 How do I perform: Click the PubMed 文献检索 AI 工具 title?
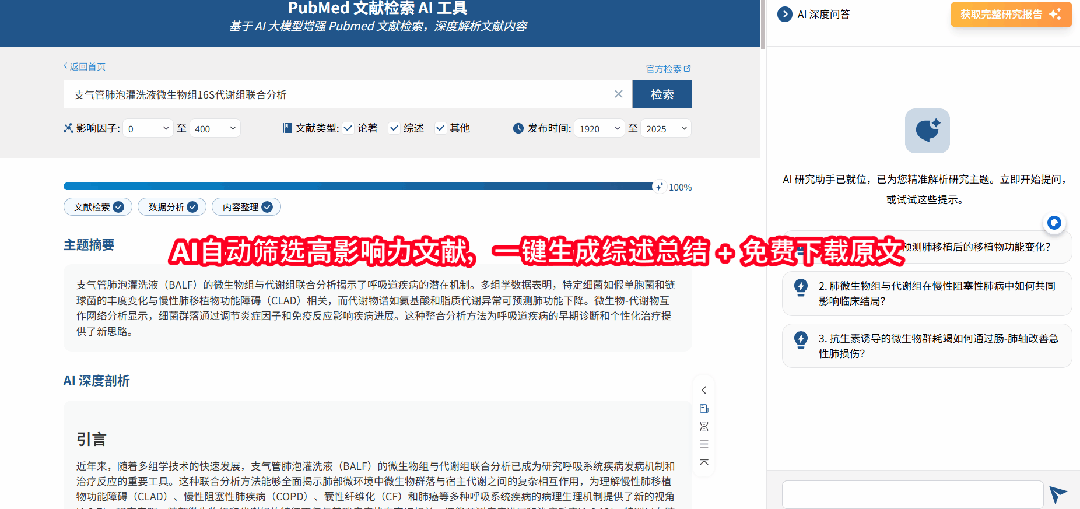click(379, 9)
